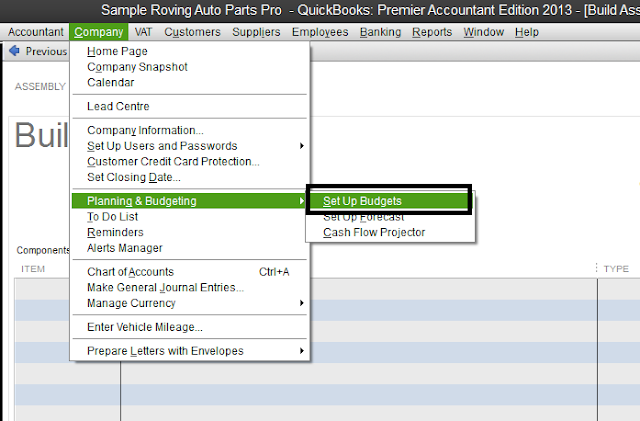Choose Cash Flow Projector

coord(373,233)
